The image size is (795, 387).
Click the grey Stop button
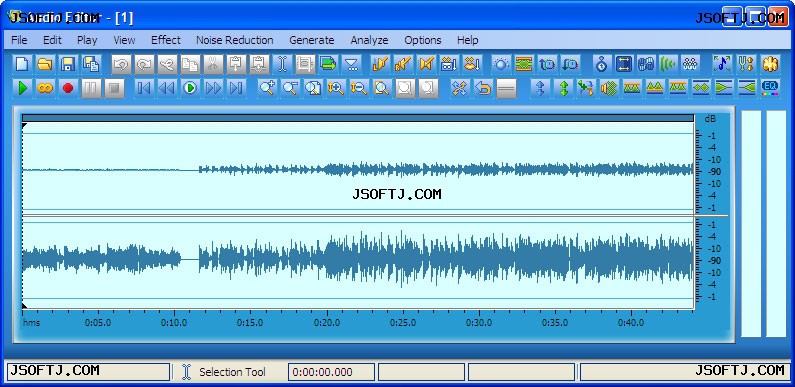[115, 88]
